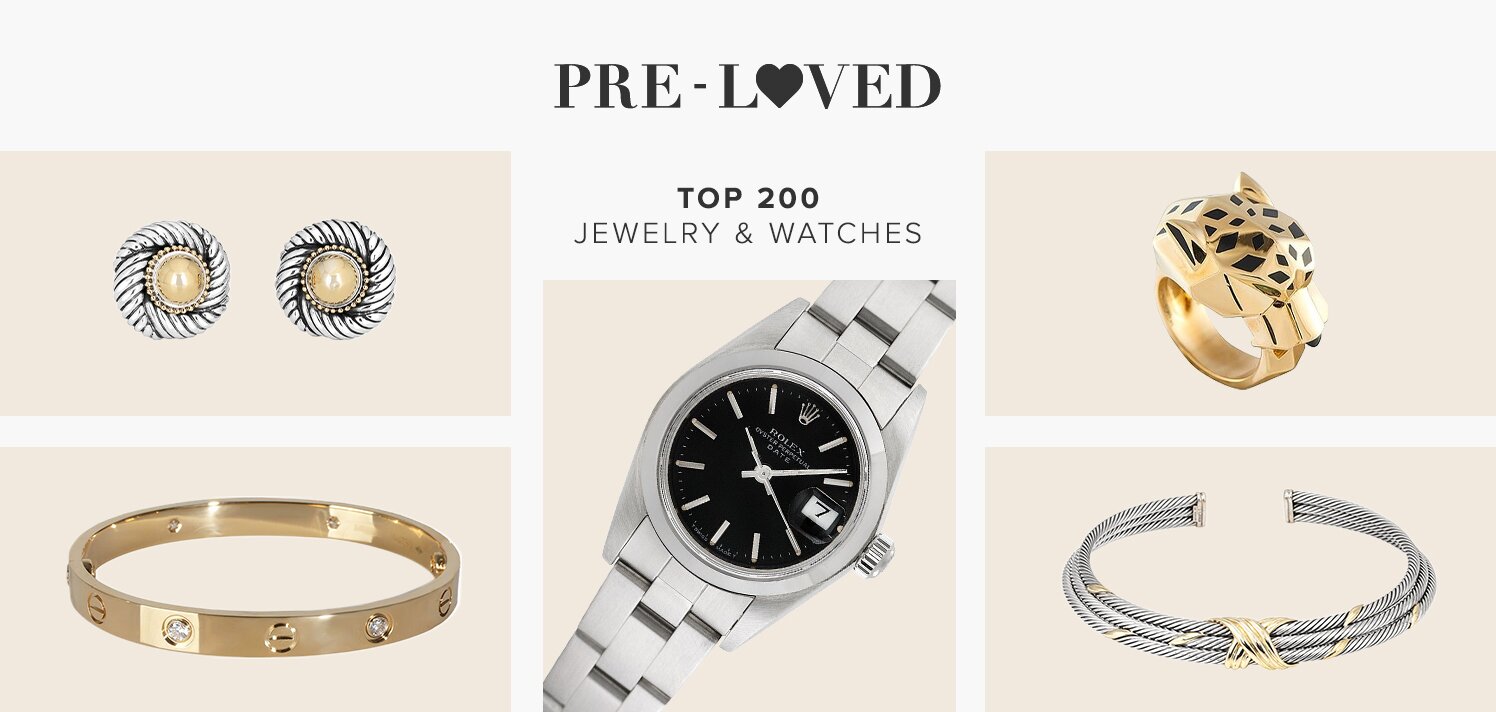Open the TOP 200 heading link

pos(748,197)
